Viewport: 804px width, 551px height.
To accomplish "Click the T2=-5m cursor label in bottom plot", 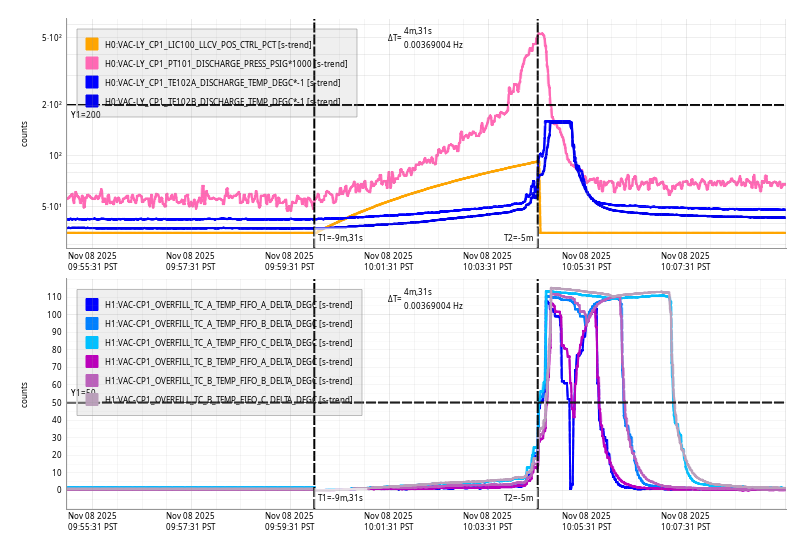I will [519, 497].
